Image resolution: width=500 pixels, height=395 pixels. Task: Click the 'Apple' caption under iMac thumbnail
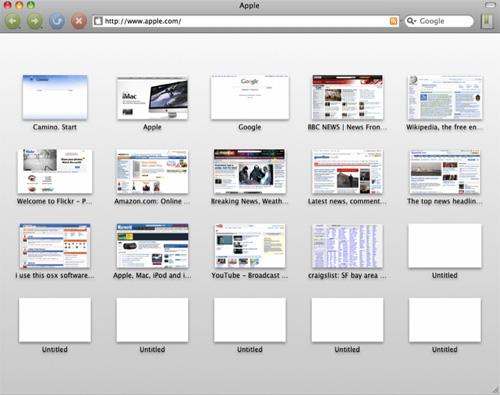pyautogui.click(x=152, y=127)
